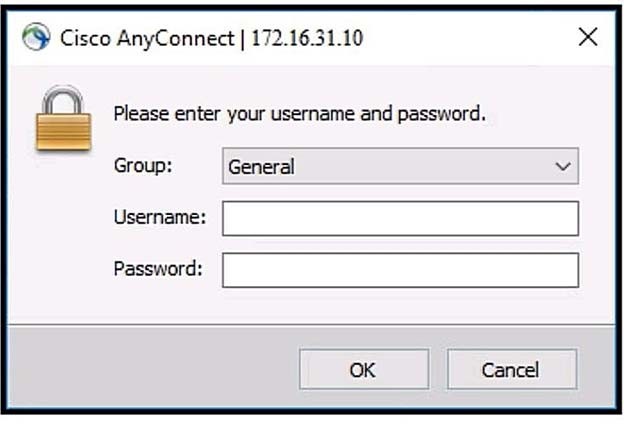624x424 pixels.
Task: Select the General group value text
Action: coord(261,167)
